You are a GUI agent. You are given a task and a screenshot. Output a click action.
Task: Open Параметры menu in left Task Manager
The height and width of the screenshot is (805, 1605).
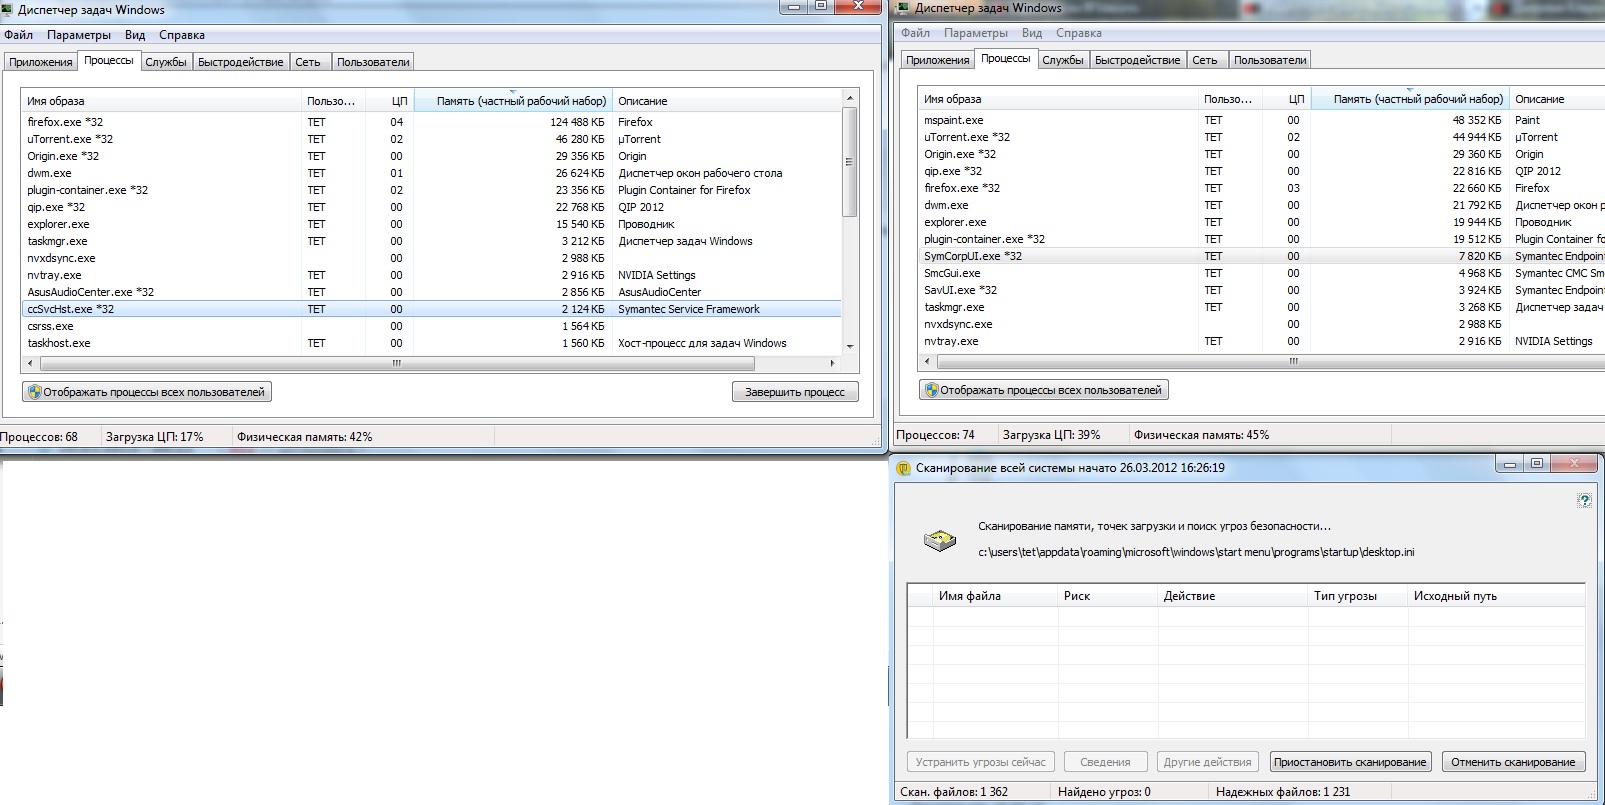click(79, 35)
